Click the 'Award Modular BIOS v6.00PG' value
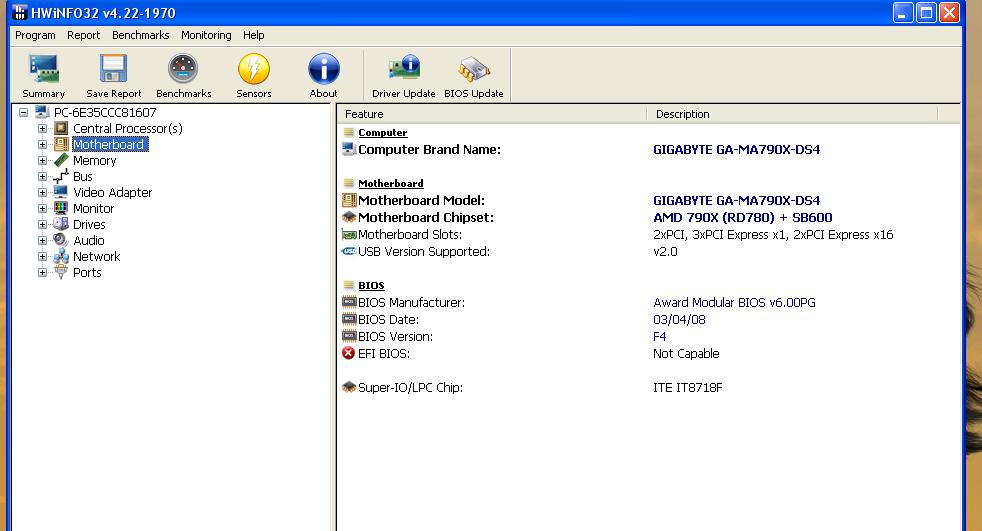982x531 pixels. [x=734, y=302]
